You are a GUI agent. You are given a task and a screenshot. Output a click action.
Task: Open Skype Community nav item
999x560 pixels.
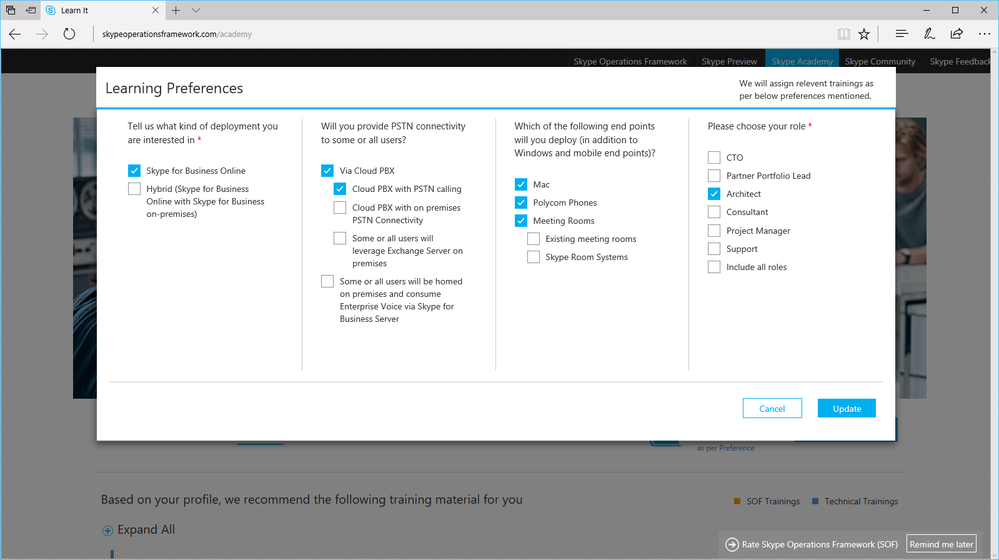880,61
